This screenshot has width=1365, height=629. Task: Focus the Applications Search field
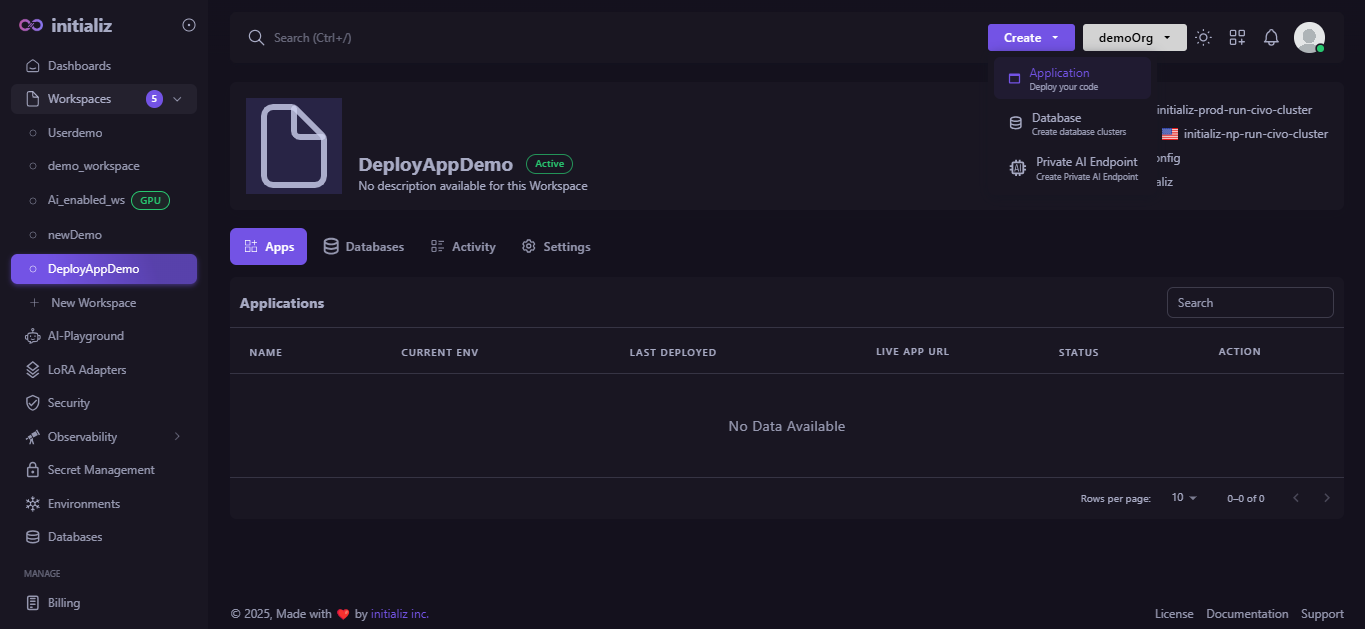[x=1250, y=303]
